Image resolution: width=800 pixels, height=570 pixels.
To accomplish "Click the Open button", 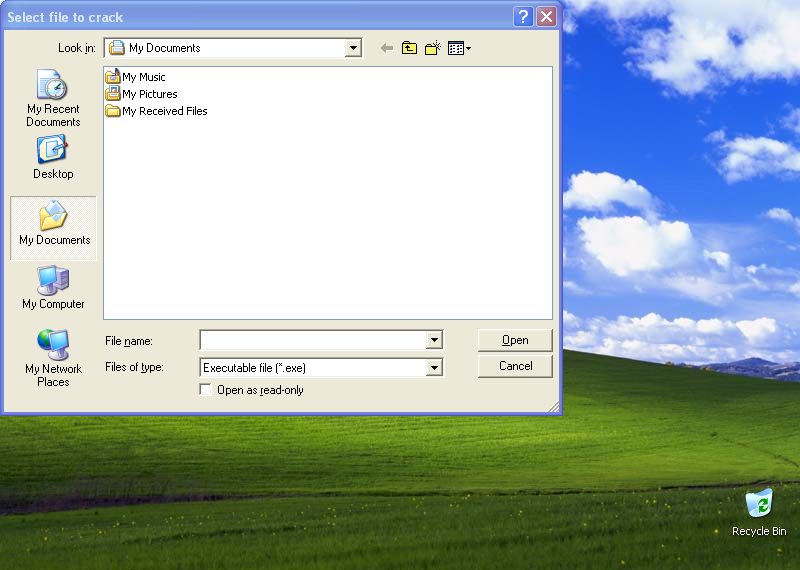I will pyautogui.click(x=515, y=340).
